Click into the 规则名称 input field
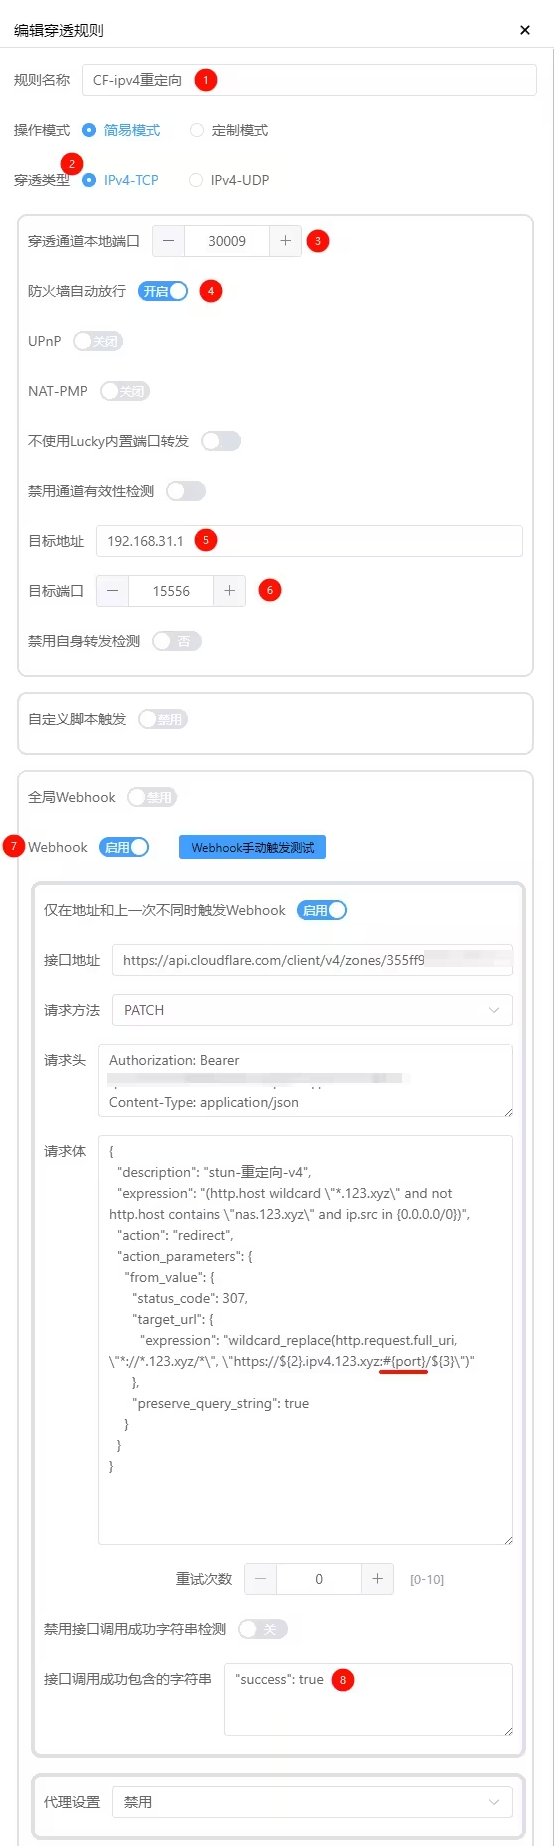 (309, 80)
